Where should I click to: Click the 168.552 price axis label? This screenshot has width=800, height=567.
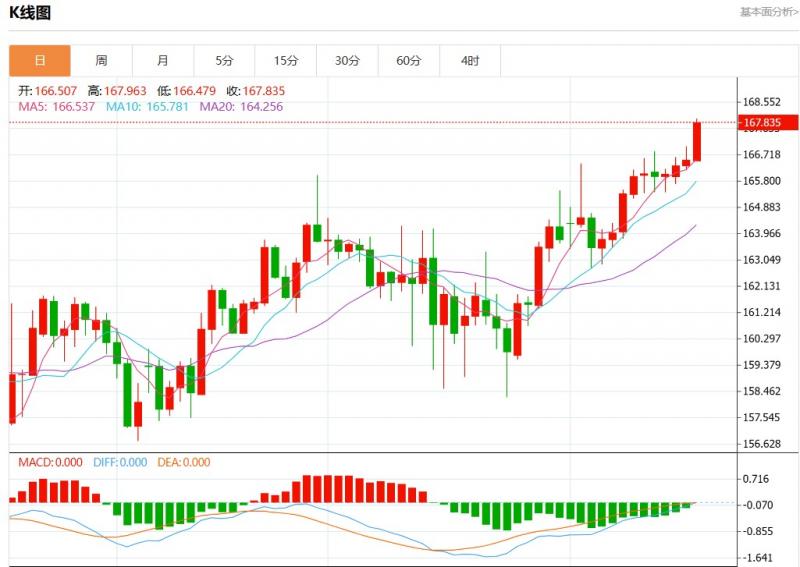[762, 102]
